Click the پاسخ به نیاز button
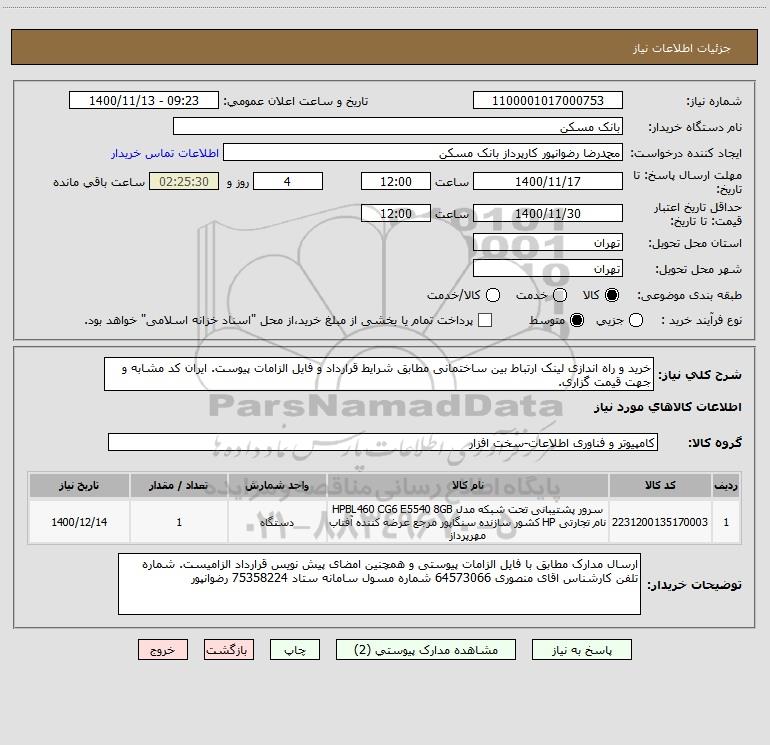This screenshot has width=770, height=745. point(581,650)
